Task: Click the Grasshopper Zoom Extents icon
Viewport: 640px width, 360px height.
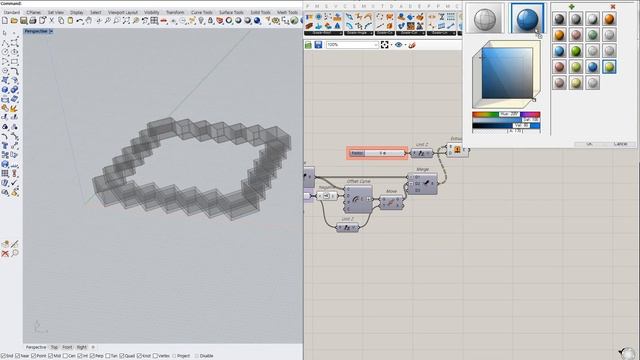Action: coord(384,45)
